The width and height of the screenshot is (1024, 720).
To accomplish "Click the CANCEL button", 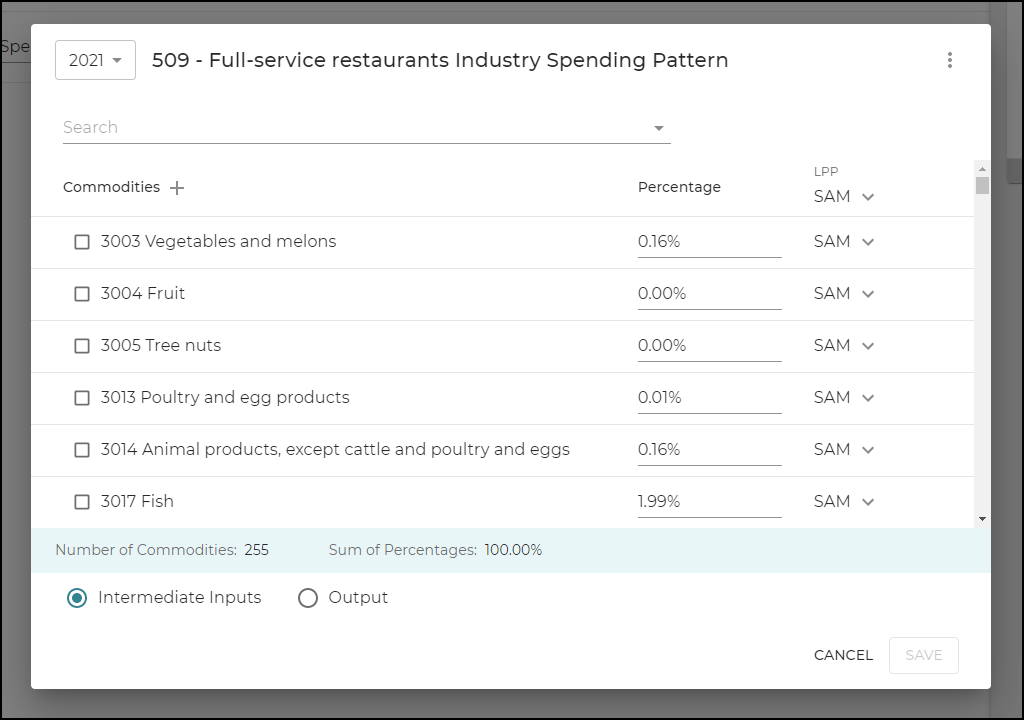I will [843, 655].
